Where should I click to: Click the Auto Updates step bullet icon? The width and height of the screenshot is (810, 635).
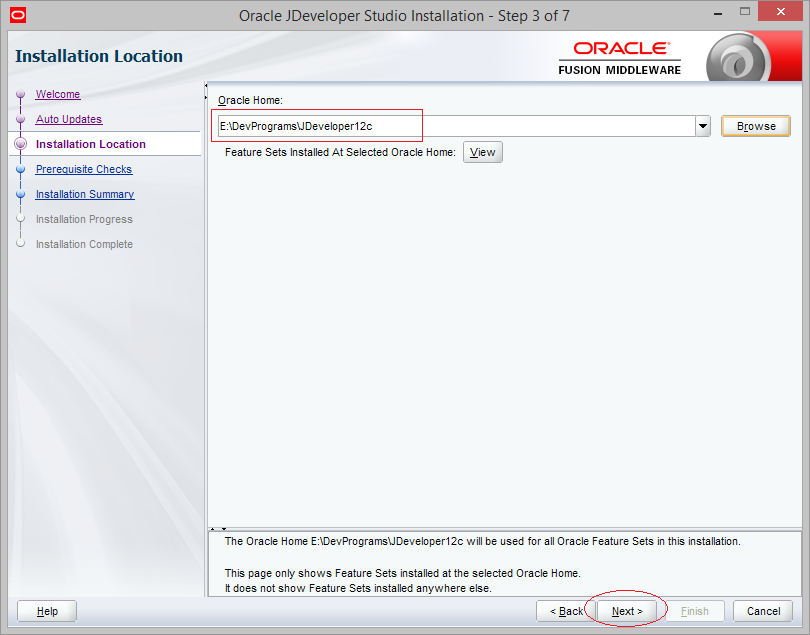pos(21,119)
